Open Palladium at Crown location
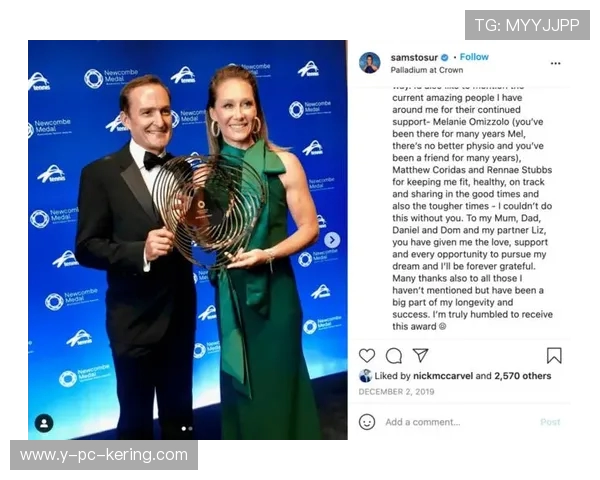This screenshot has width=600, height=480. (x=427, y=70)
